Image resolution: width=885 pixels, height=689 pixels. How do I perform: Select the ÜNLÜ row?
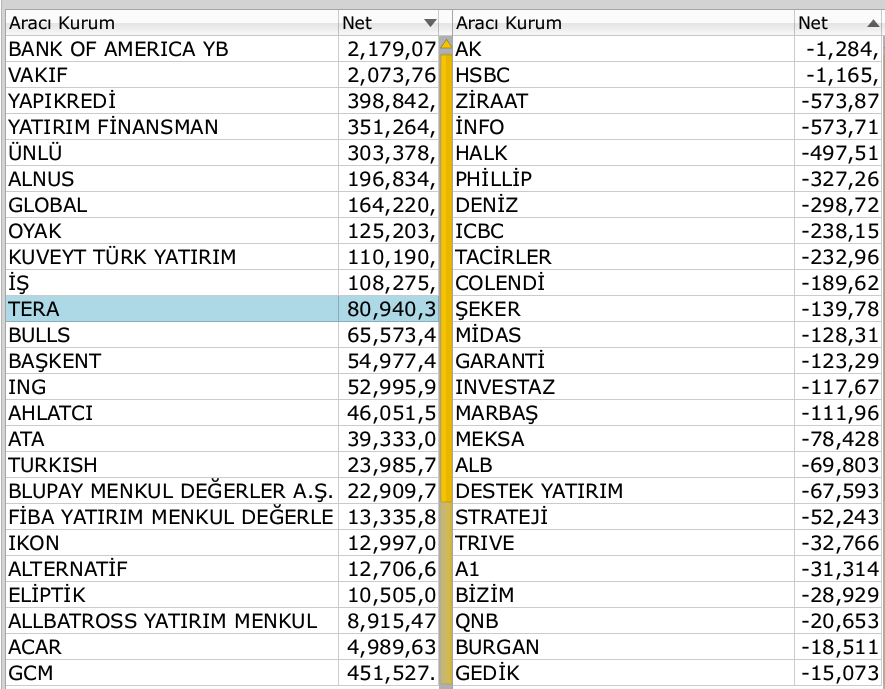[x=222, y=153]
